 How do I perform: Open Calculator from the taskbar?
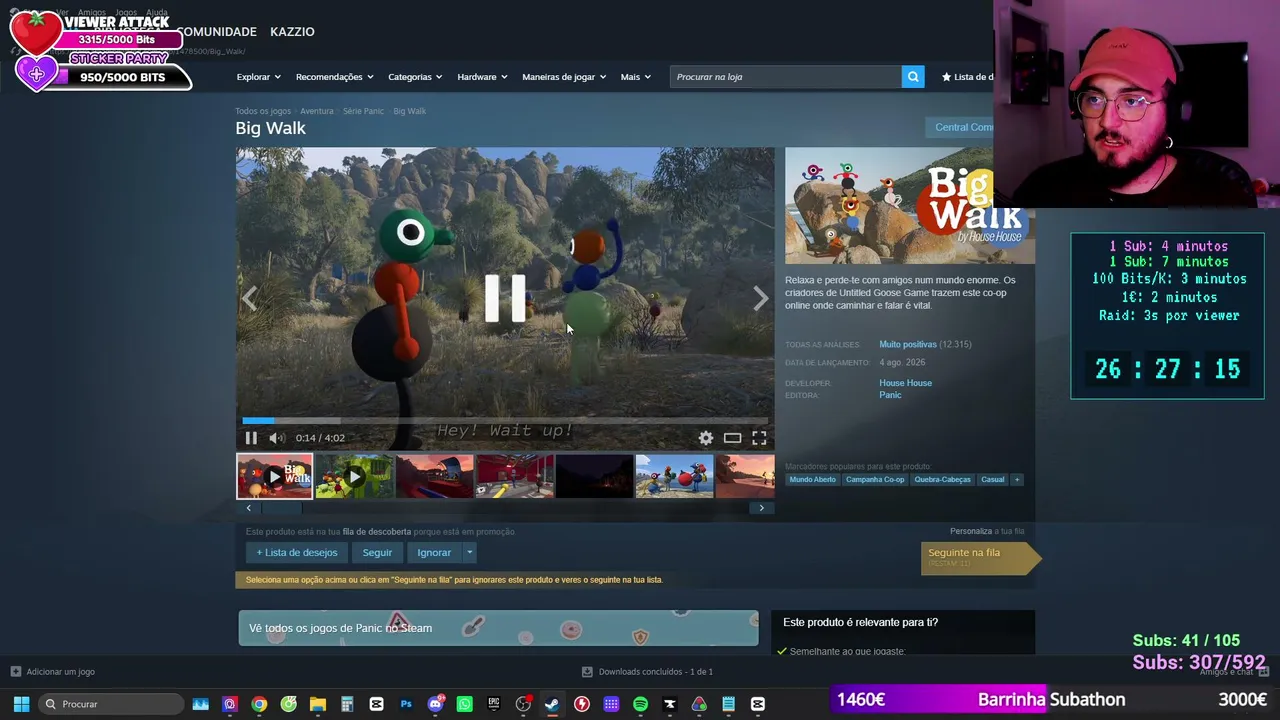pyautogui.click(x=347, y=704)
